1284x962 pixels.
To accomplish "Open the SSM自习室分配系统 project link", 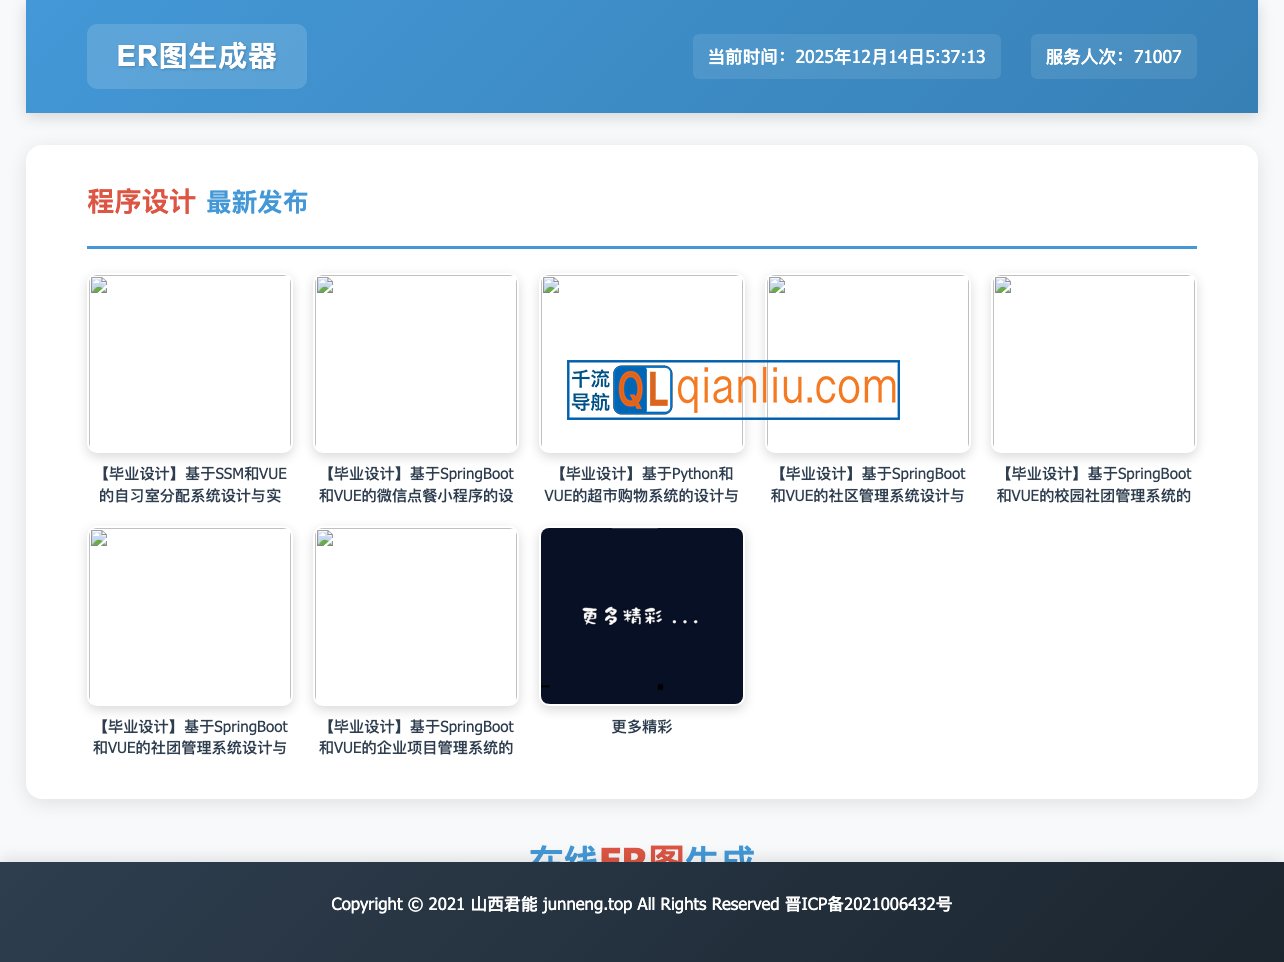I will point(190,485).
